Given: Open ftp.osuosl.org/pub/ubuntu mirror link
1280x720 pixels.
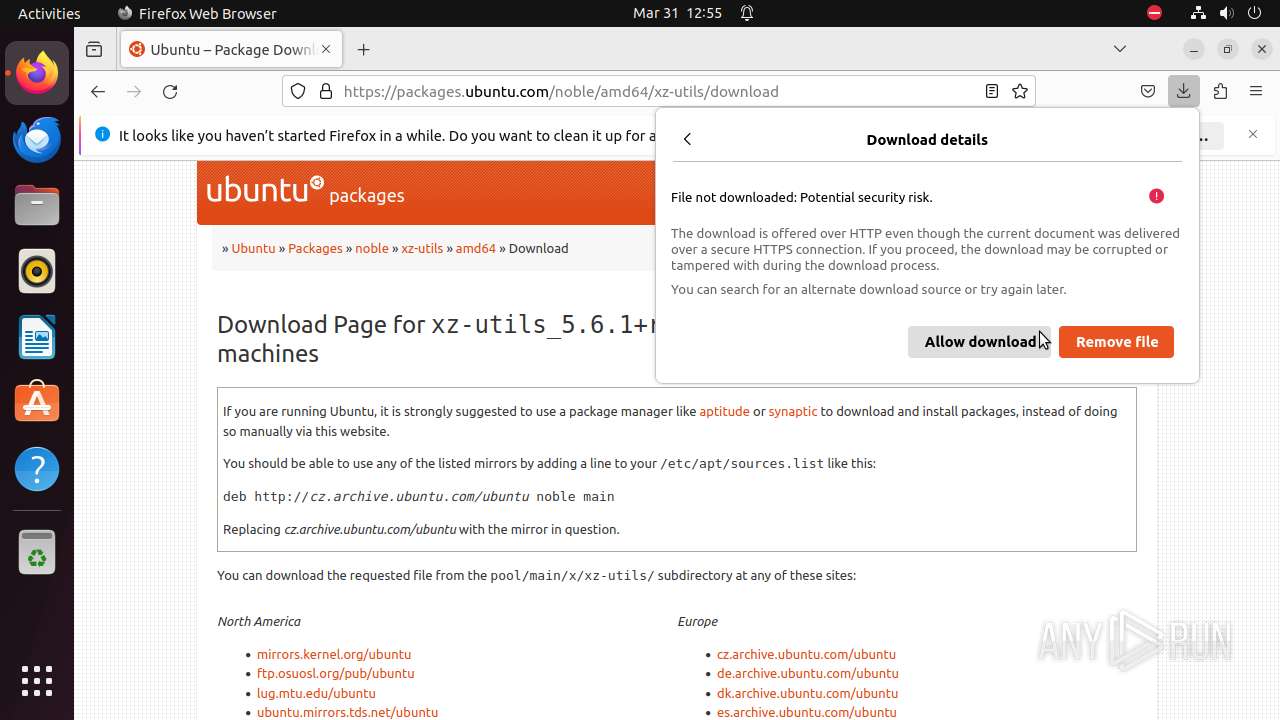Looking at the screenshot, I should point(335,673).
